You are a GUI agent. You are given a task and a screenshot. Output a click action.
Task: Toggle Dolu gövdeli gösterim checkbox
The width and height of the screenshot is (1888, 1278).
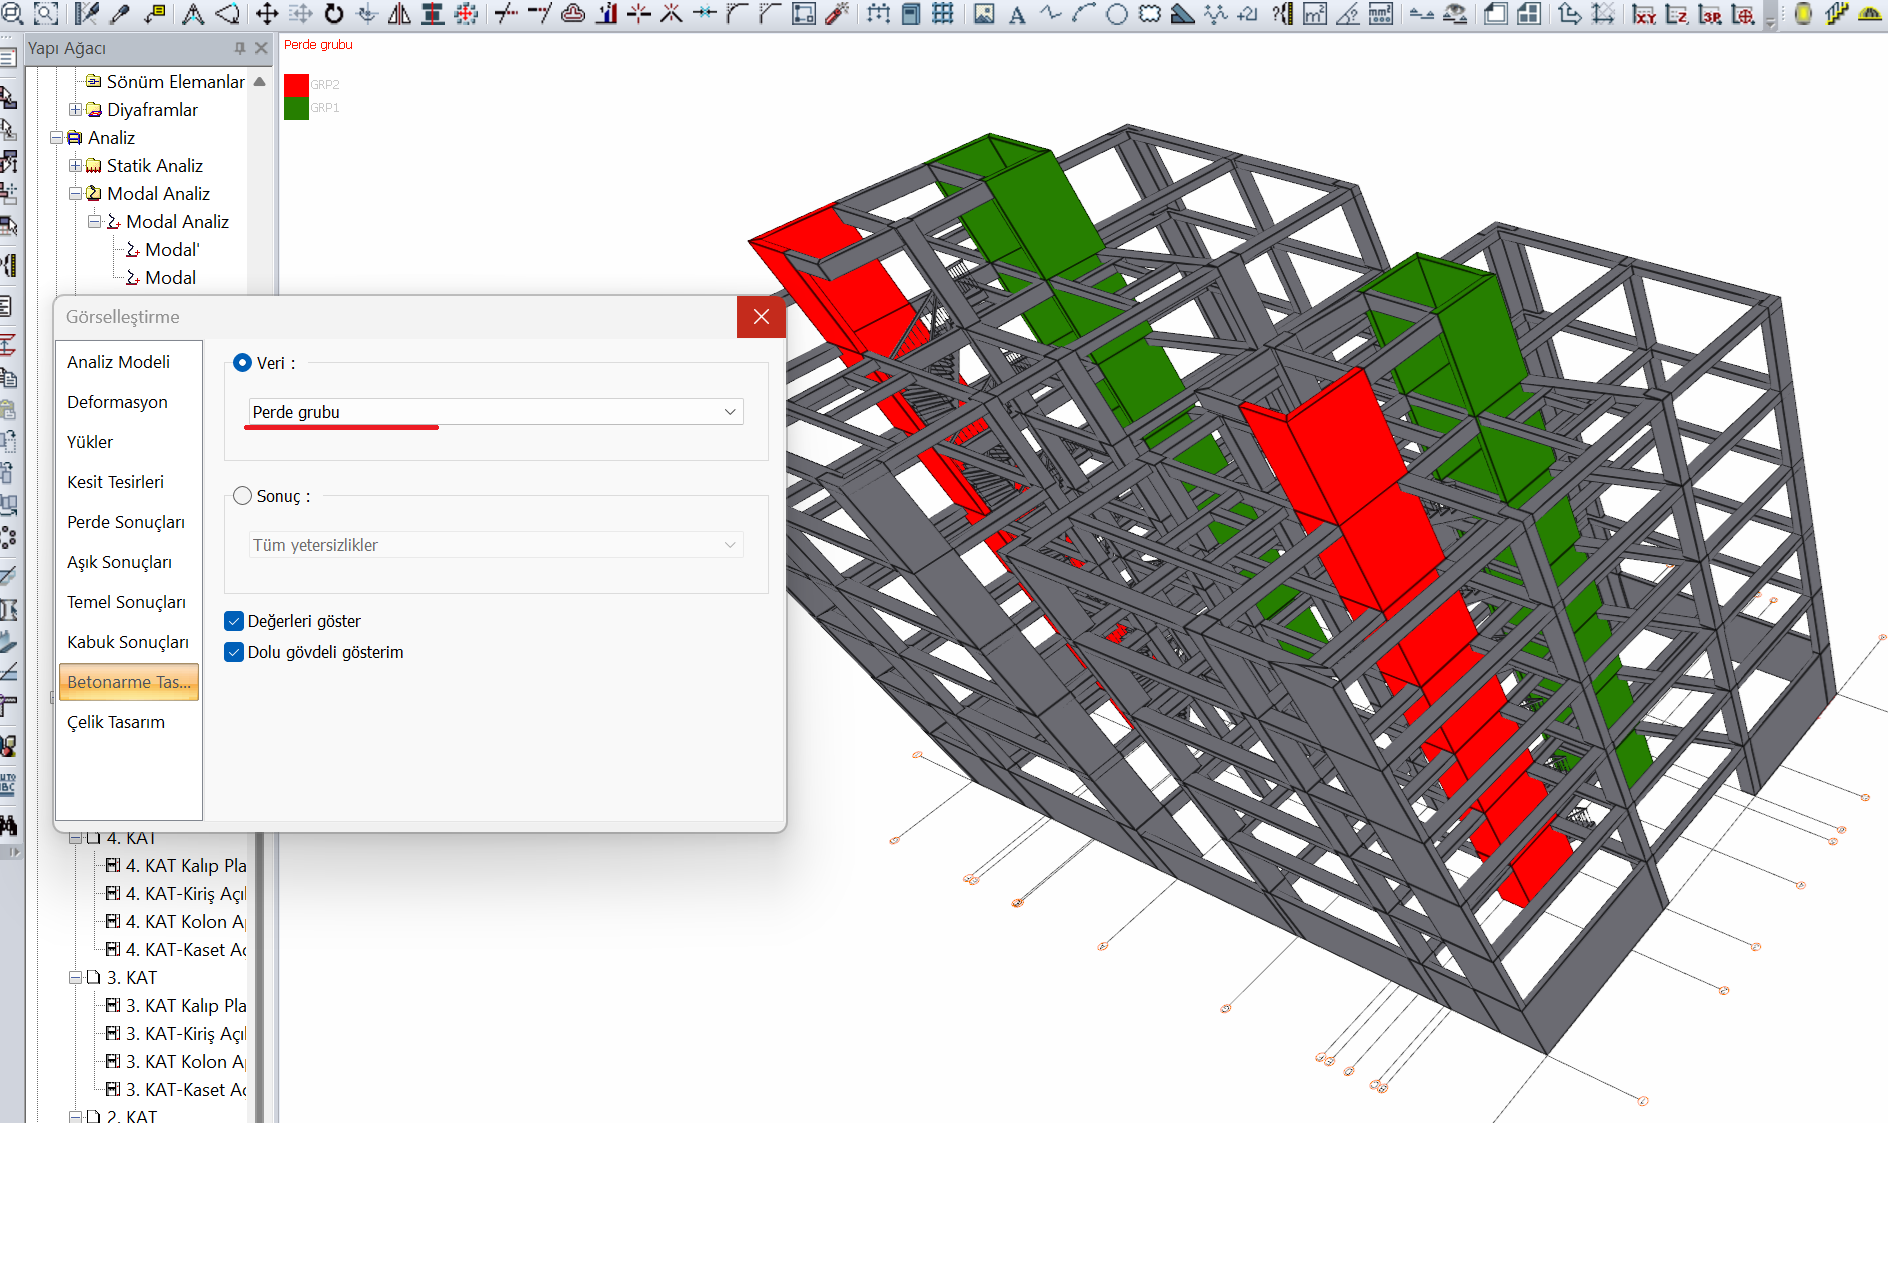click(235, 652)
